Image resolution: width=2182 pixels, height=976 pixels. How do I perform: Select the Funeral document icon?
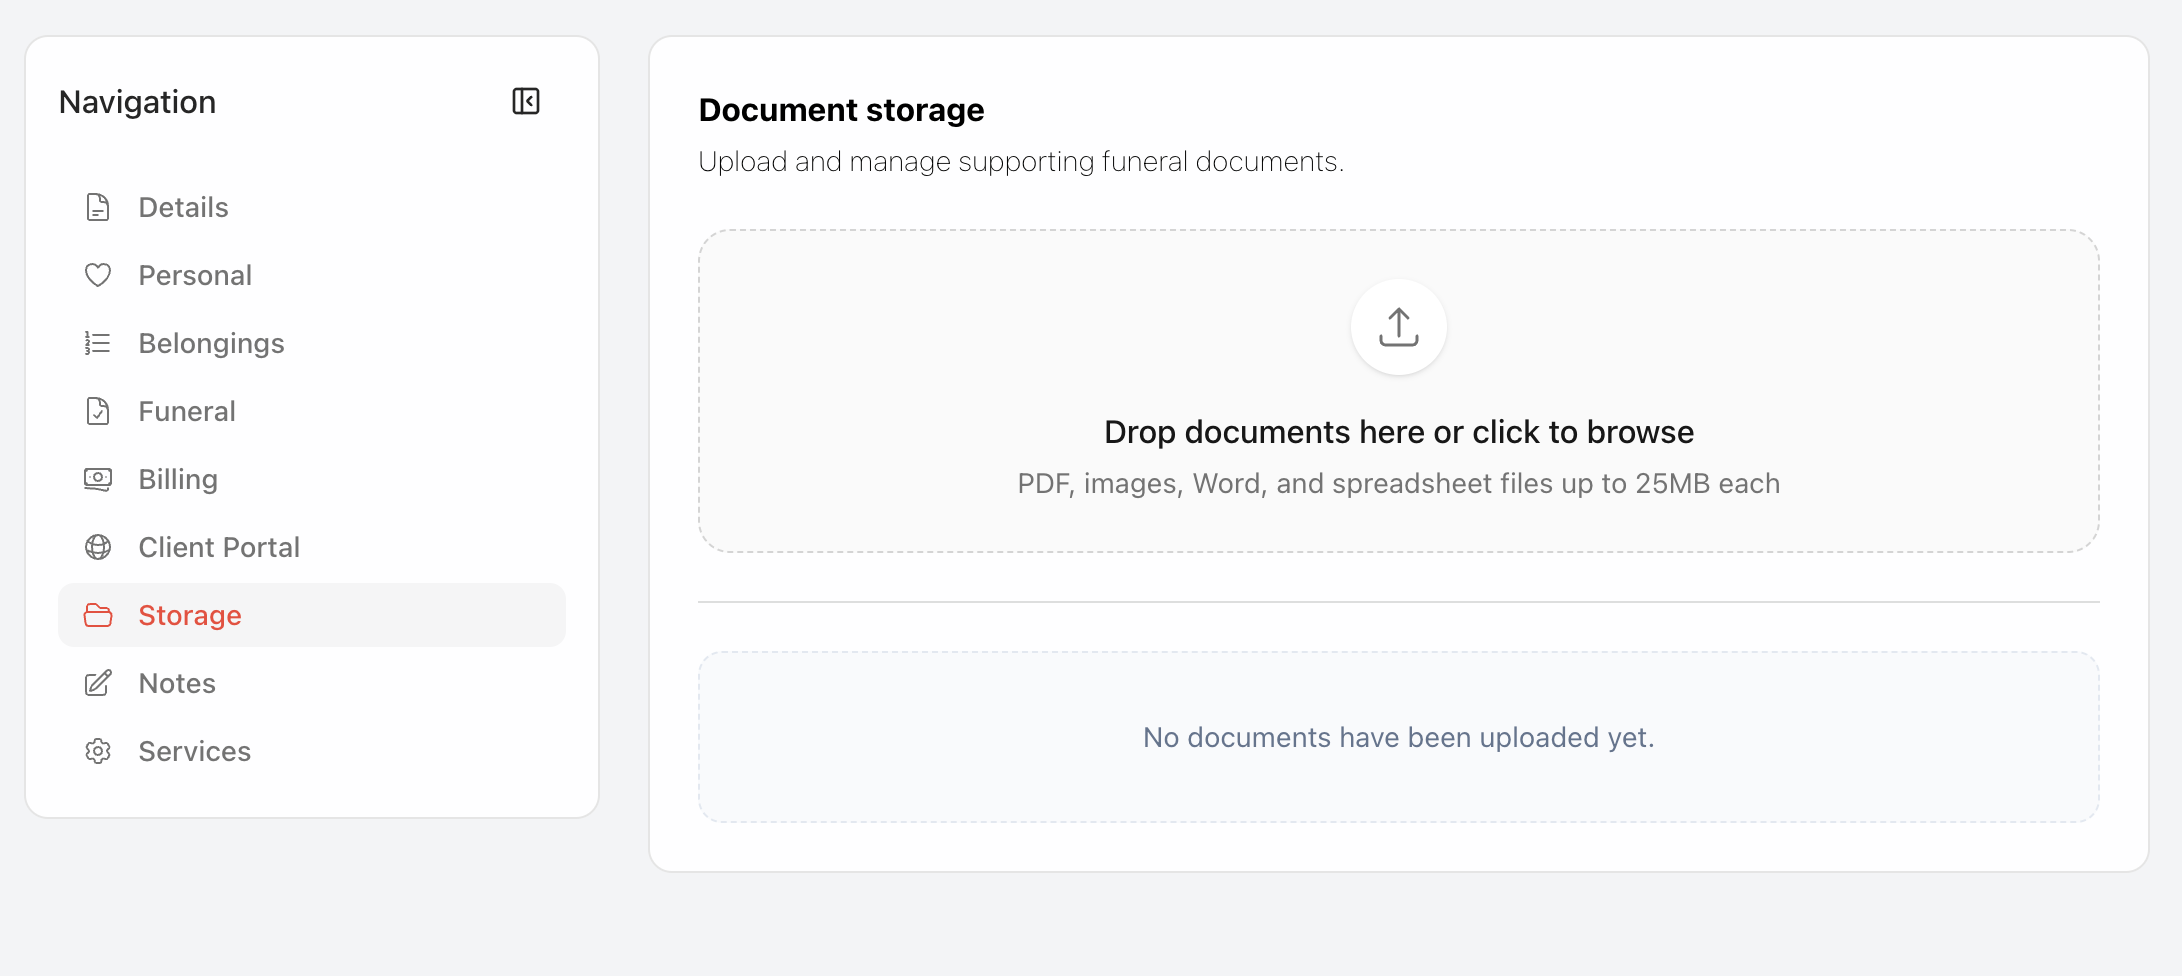[98, 411]
